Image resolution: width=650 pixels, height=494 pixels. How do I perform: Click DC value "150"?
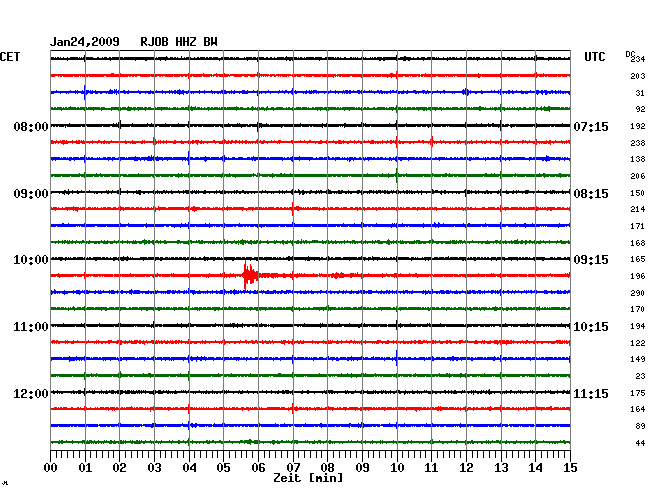[x=638, y=193]
